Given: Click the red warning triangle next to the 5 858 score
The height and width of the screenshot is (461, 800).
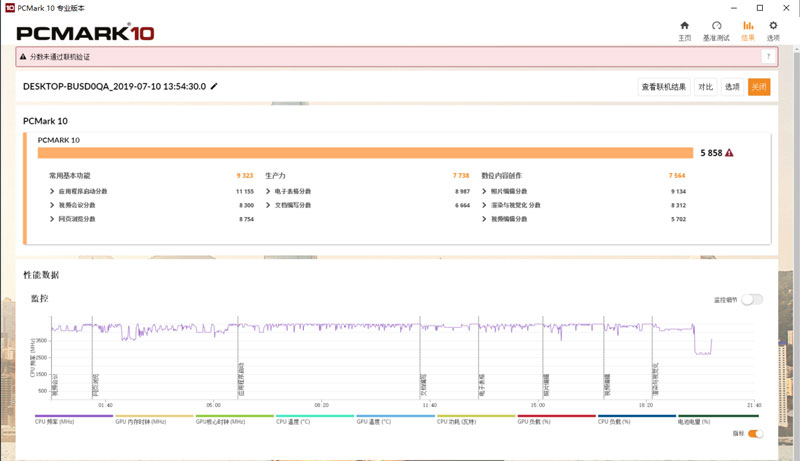Looking at the screenshot, I should pos(730,153).
